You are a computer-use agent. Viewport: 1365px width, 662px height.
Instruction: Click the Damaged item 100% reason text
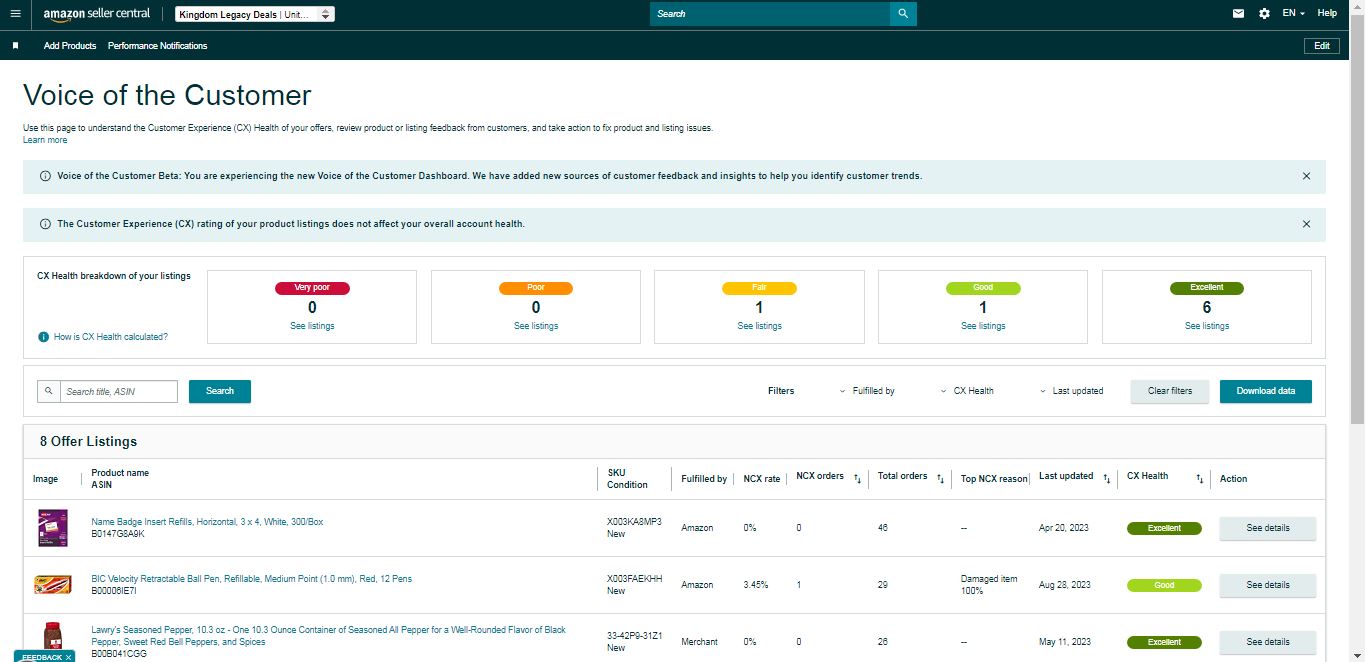(x=990, y=585)
